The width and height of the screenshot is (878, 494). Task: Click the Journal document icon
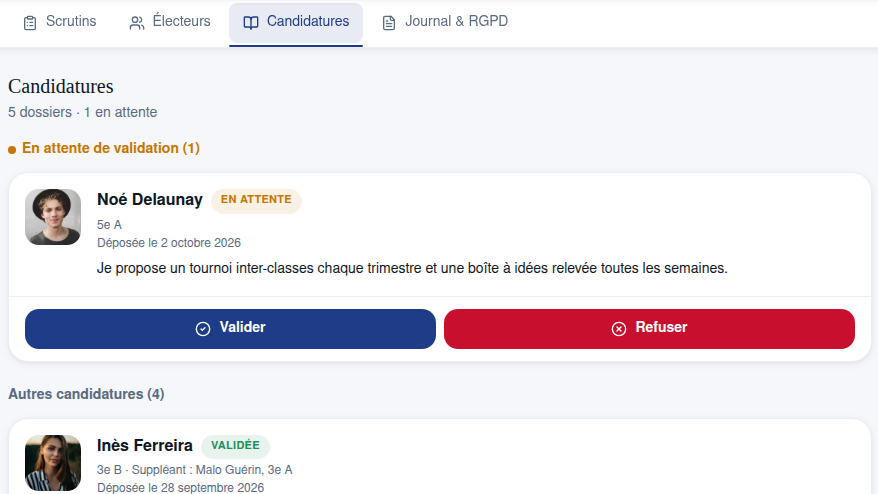(x=389, y=23)
